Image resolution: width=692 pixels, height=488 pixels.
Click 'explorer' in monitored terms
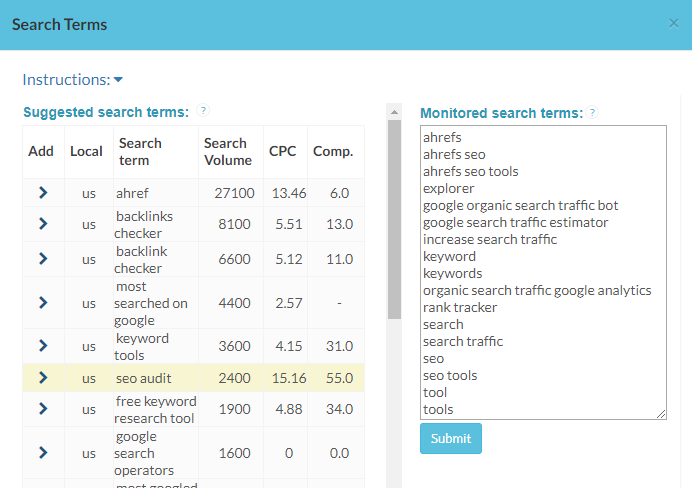pos(448,188)
